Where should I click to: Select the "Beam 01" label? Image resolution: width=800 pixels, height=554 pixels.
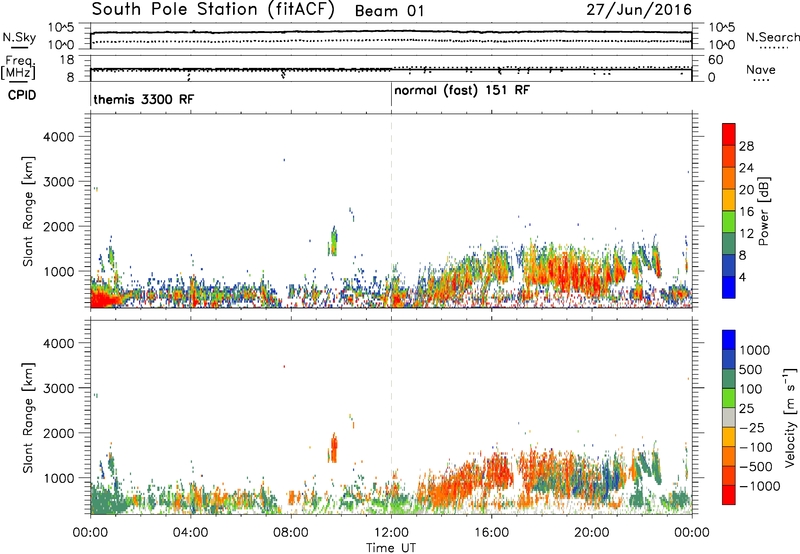[389, 11]
